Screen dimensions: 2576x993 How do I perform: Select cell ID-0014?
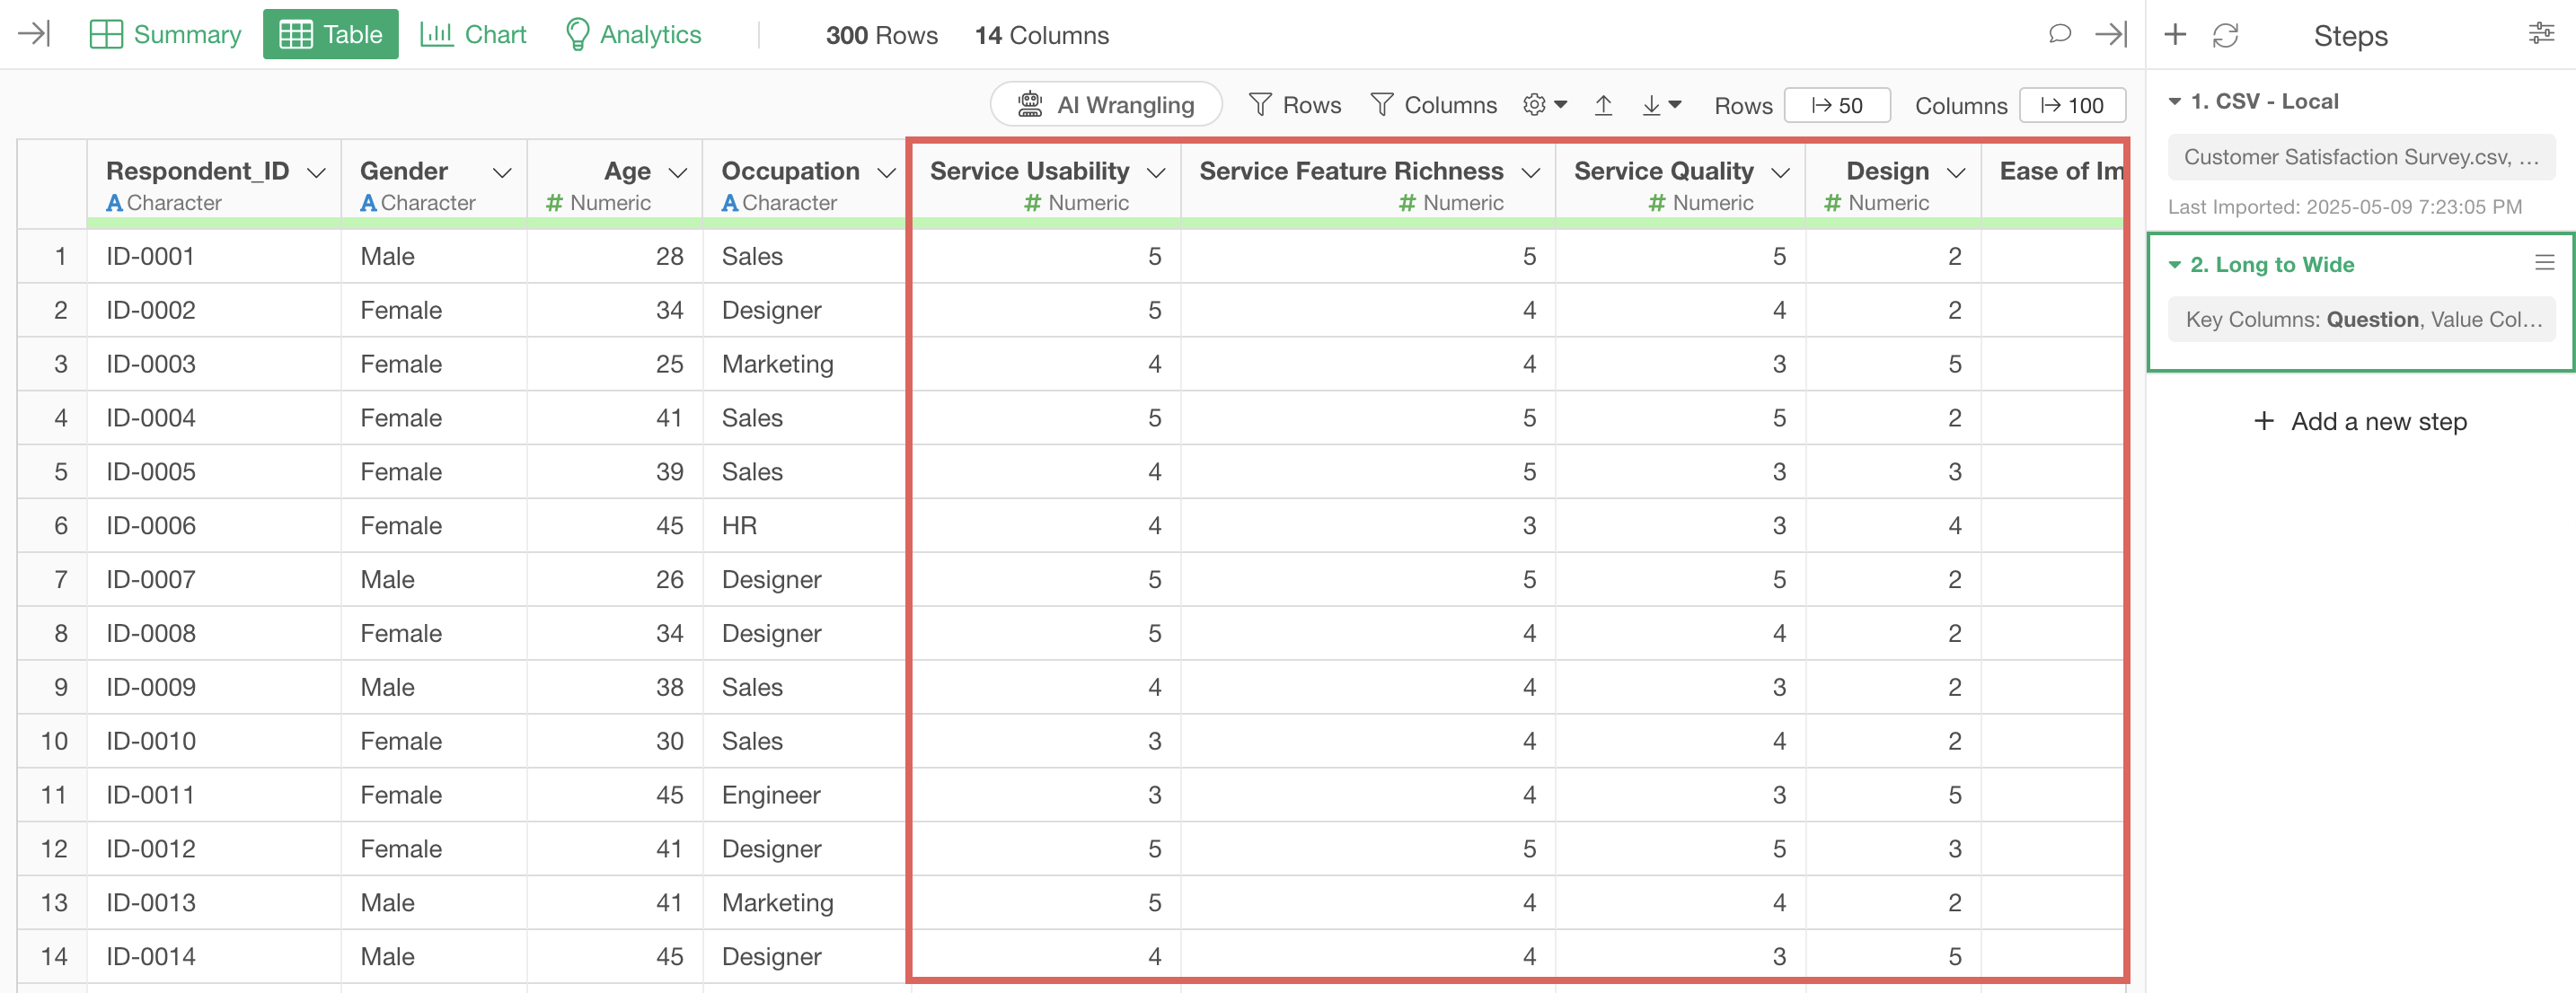point(214,956)
